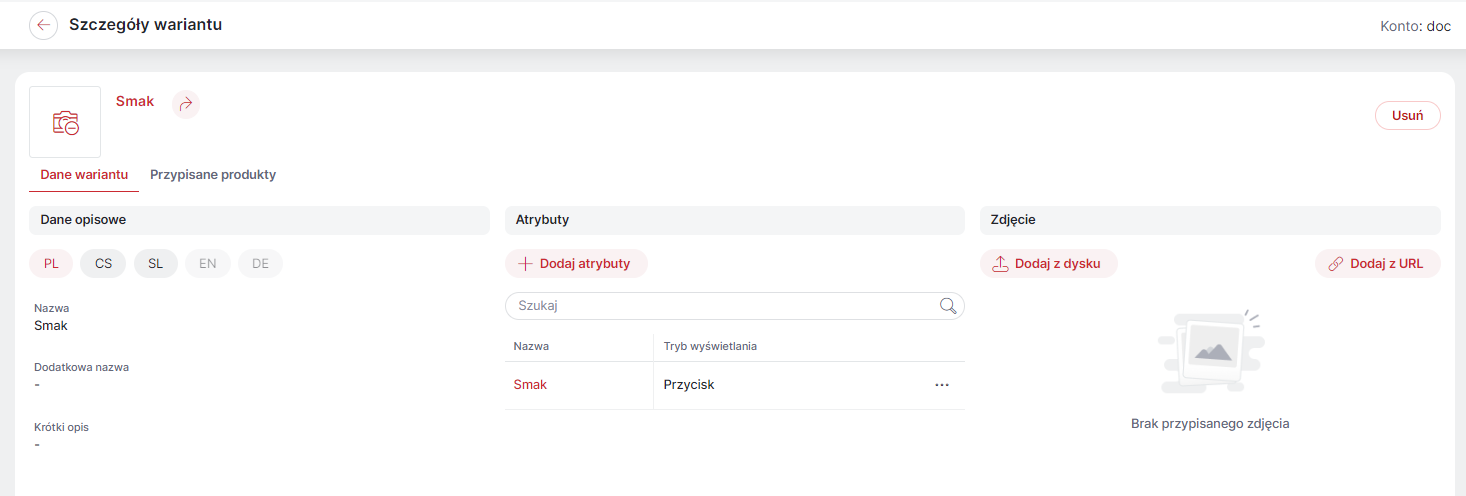The height and width of the screenshot is (496, 1466).
Task: Open the Przypisane produkty tab
Action: 213,175
